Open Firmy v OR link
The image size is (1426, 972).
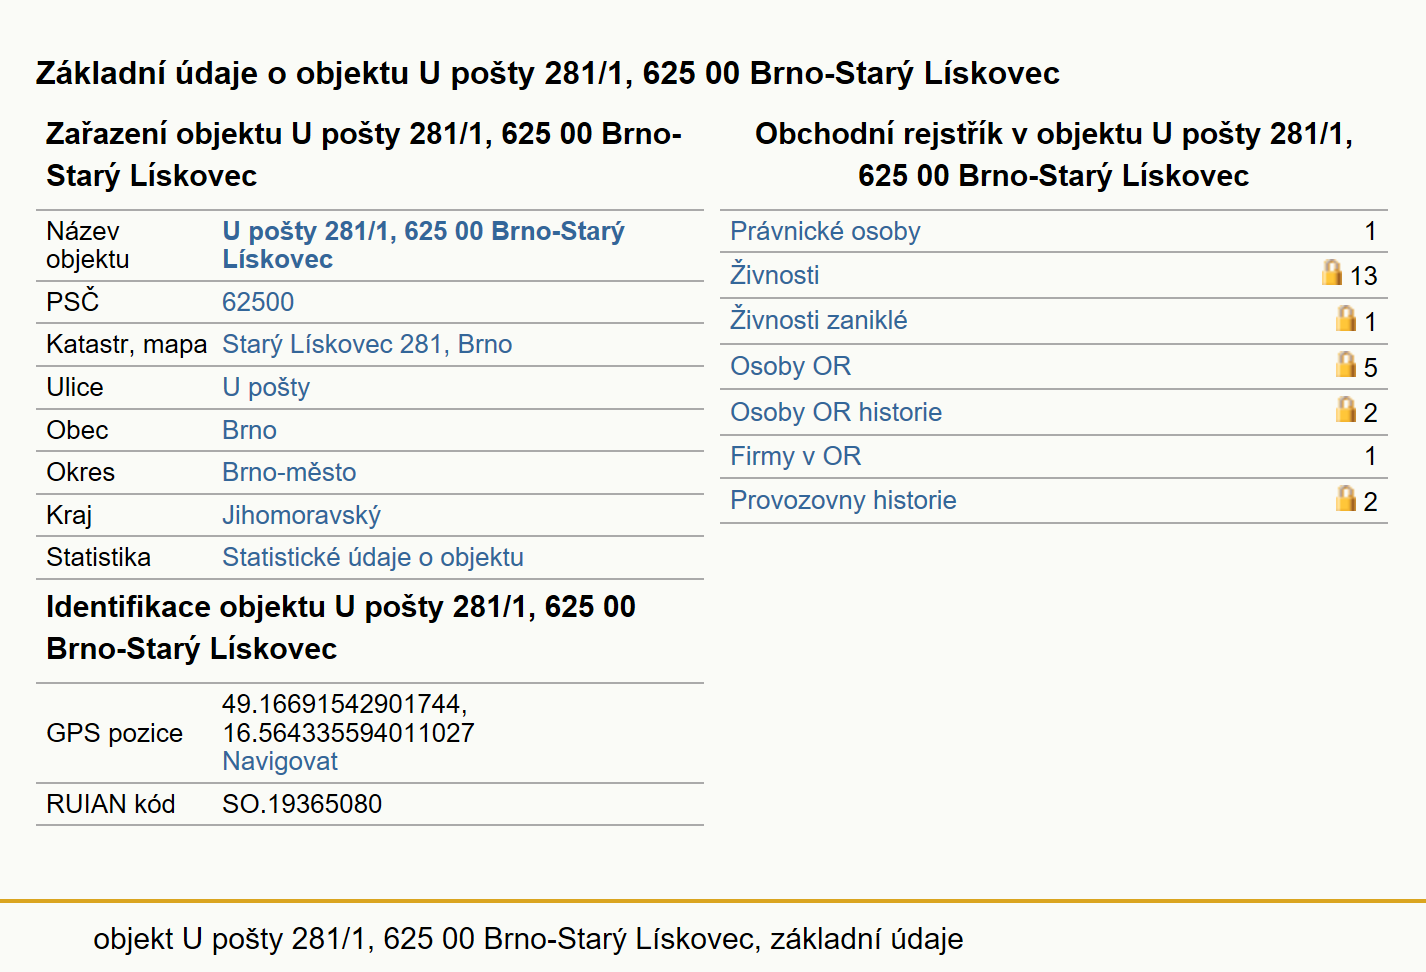click(x=795, y=456)
